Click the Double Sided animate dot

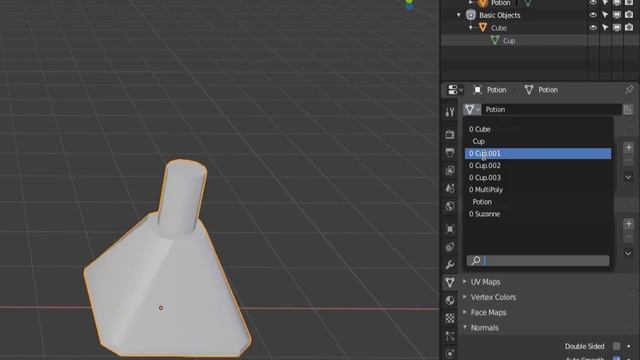629,346
